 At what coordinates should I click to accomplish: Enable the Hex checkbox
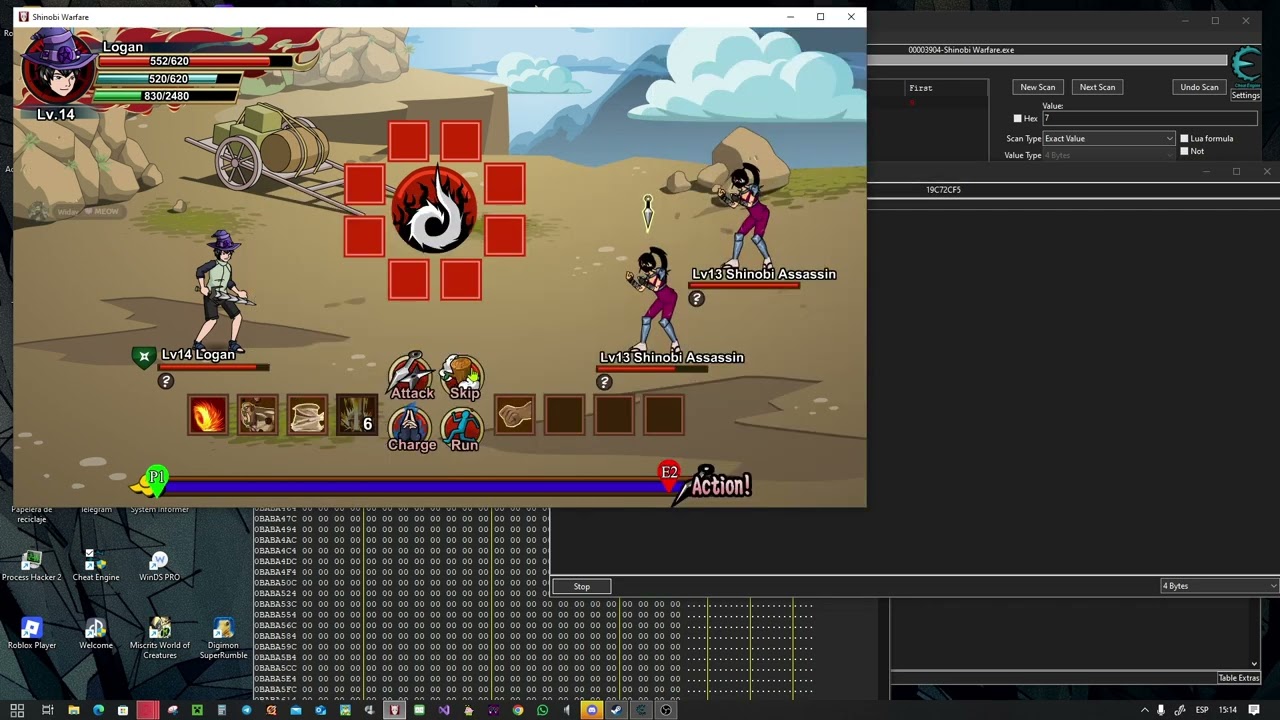pos(1018,119)
